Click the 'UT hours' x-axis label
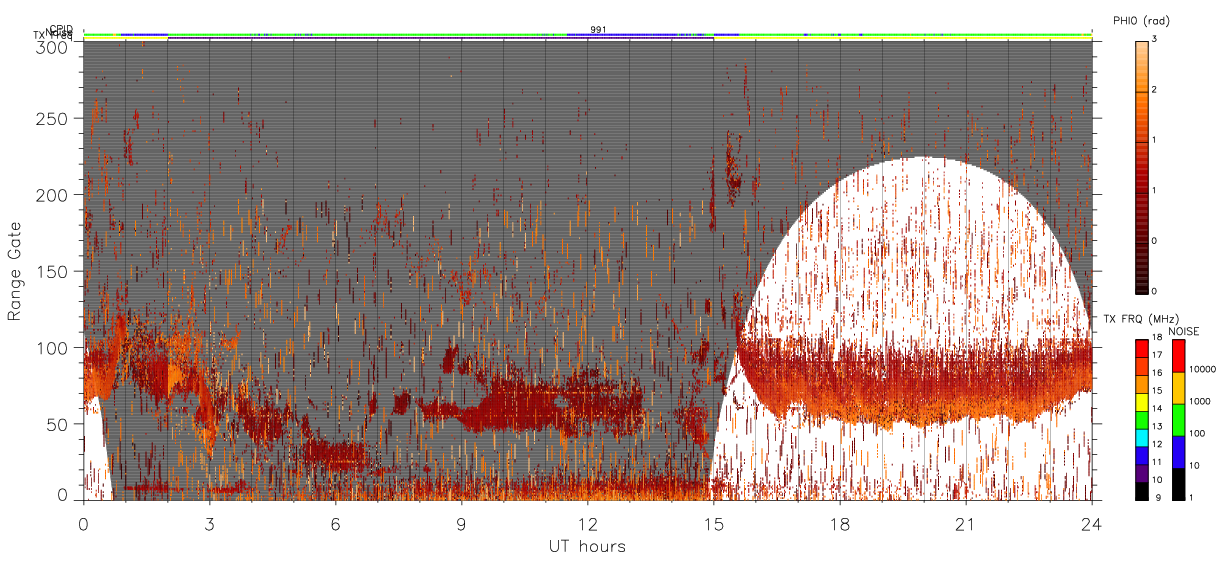Viewport: 1228px width, 567px height. coord(587,546)
